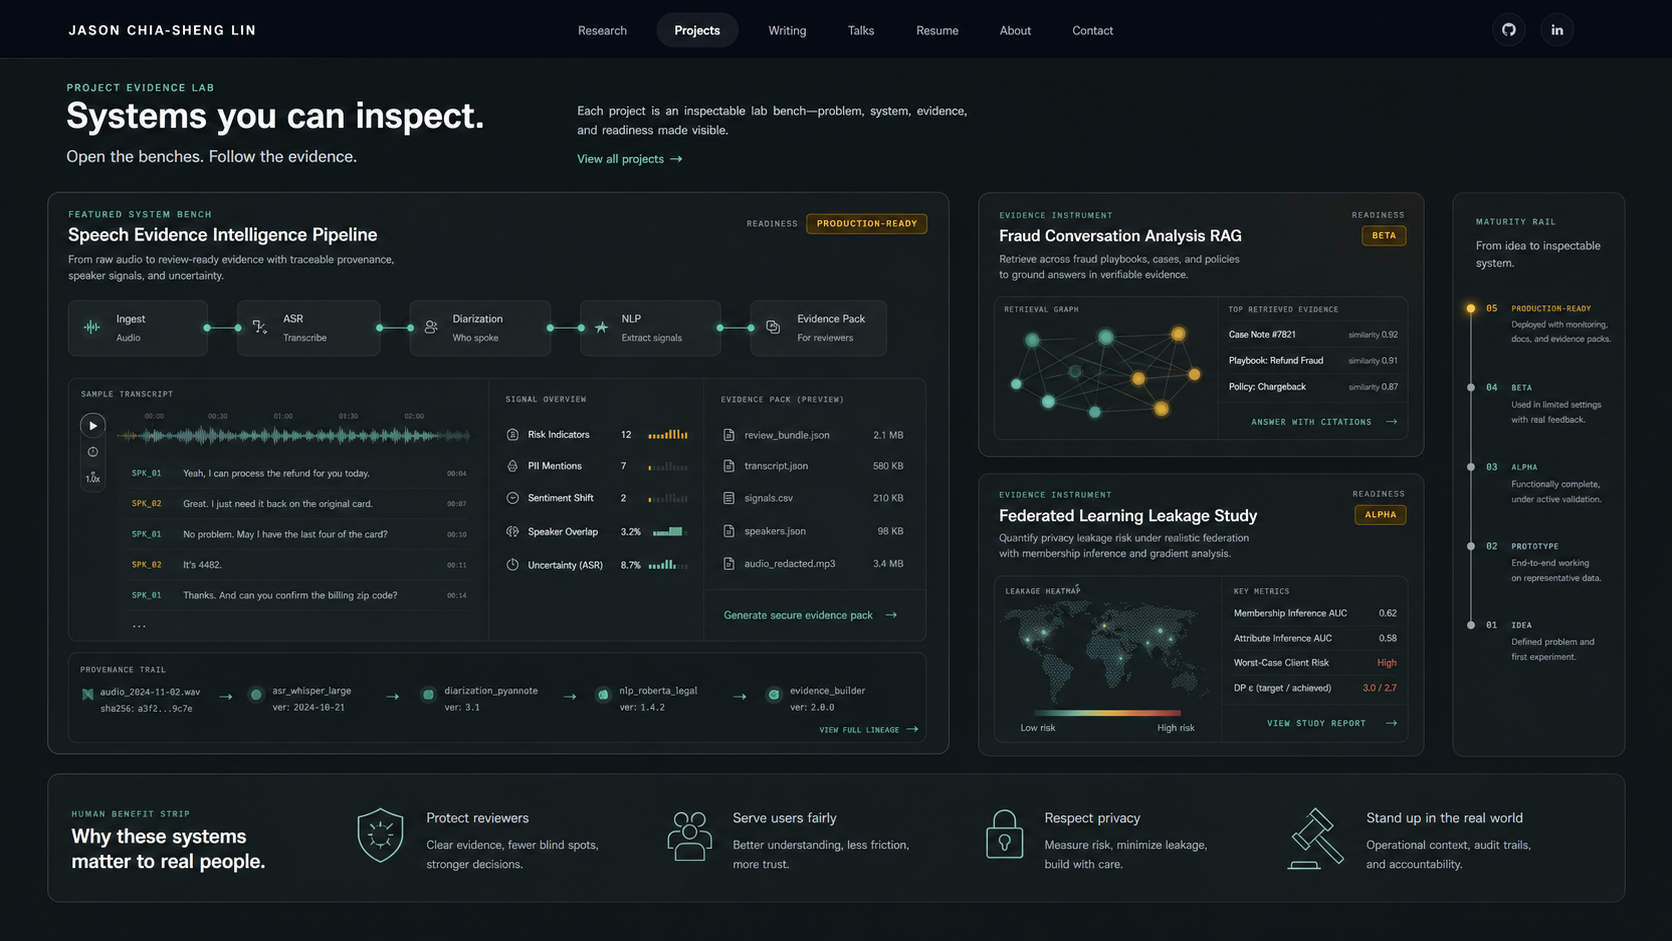The width and height of the screenshot is (1672, 941).
Task: Click the gavel icon for Stand up in the real world
Action: (1316, 838)
